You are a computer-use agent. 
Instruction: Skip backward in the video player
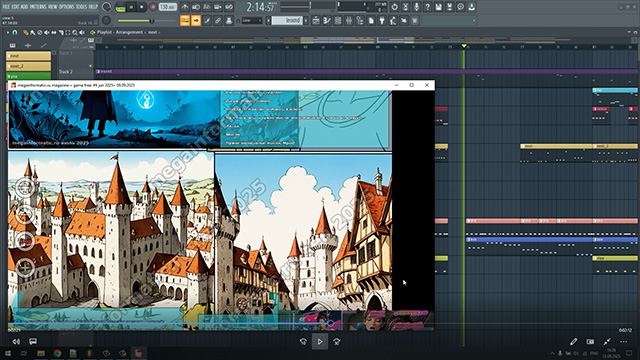(303, 342)
